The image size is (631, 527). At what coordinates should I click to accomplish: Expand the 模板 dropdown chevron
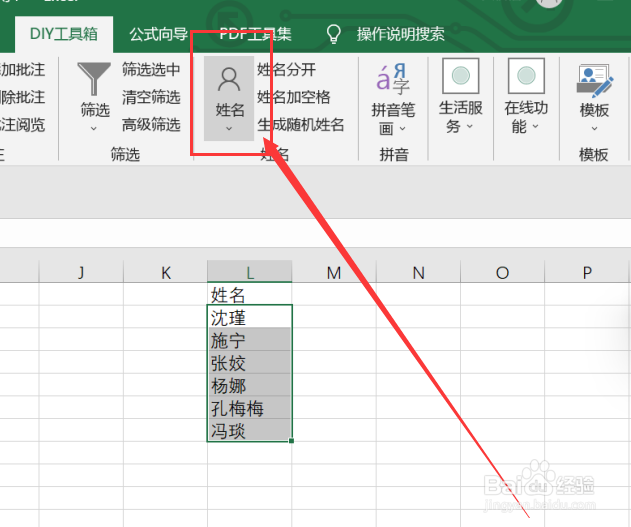[594, 129]
